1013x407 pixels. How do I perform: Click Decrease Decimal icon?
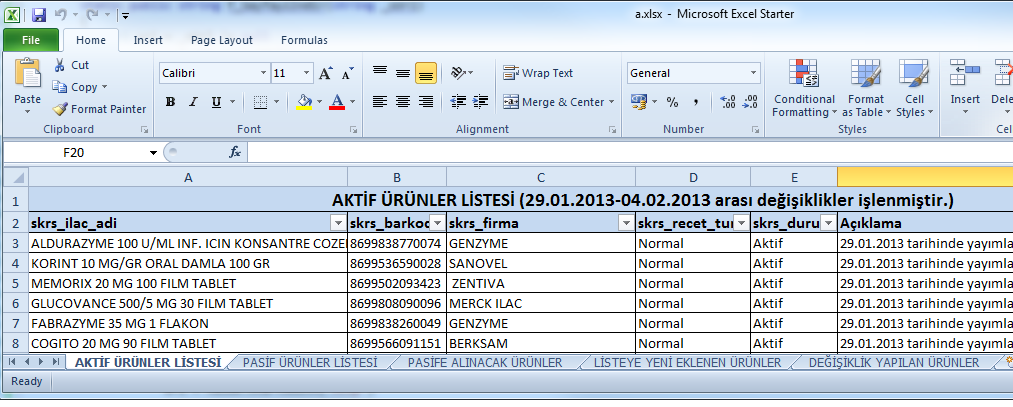(x=750, y=101)
